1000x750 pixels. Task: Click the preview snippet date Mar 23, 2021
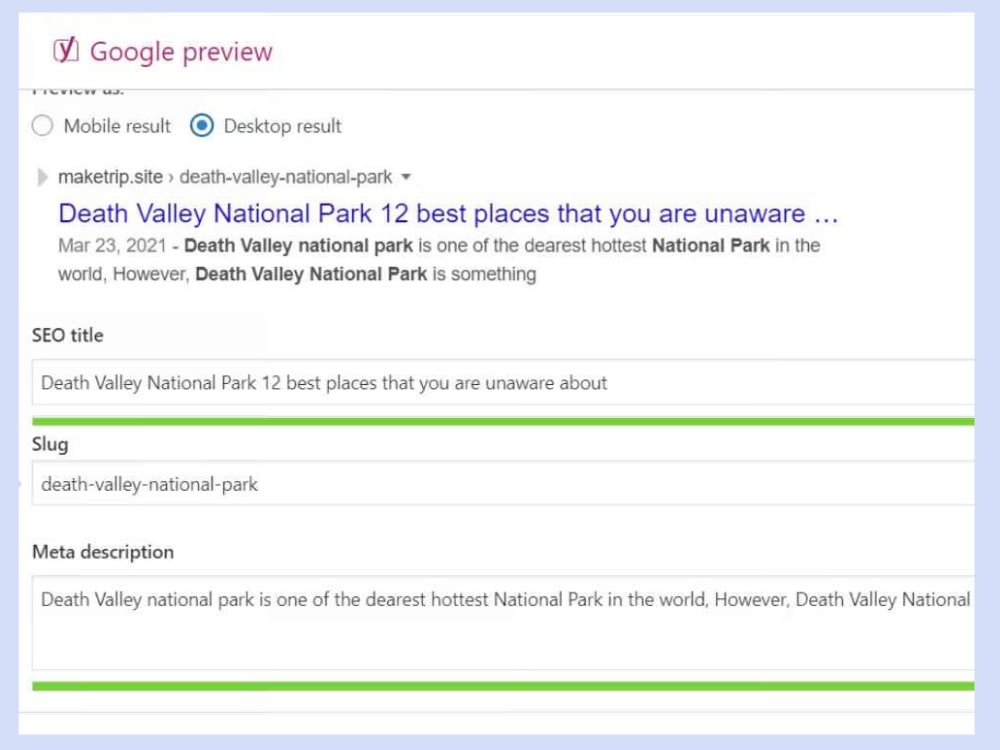(x=112, y=246)
